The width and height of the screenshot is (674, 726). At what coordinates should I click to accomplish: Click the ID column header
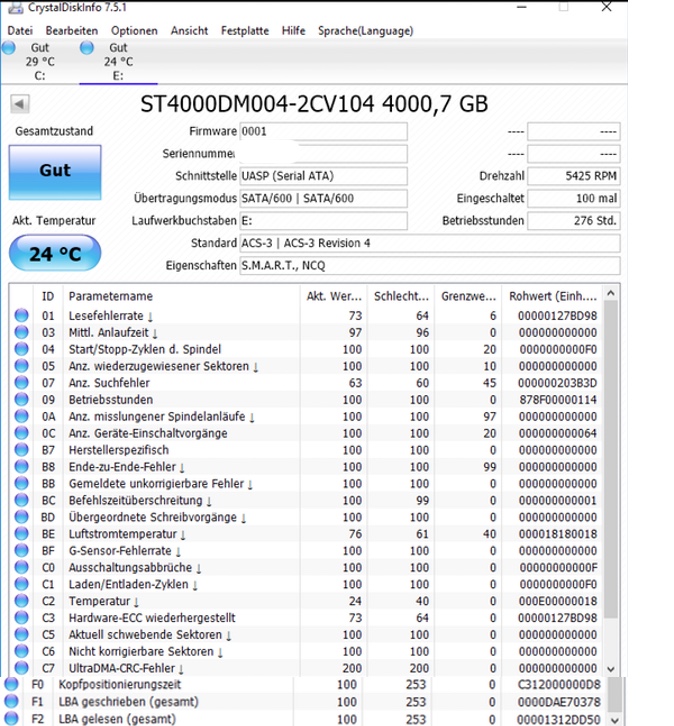[x=48, y=296]
